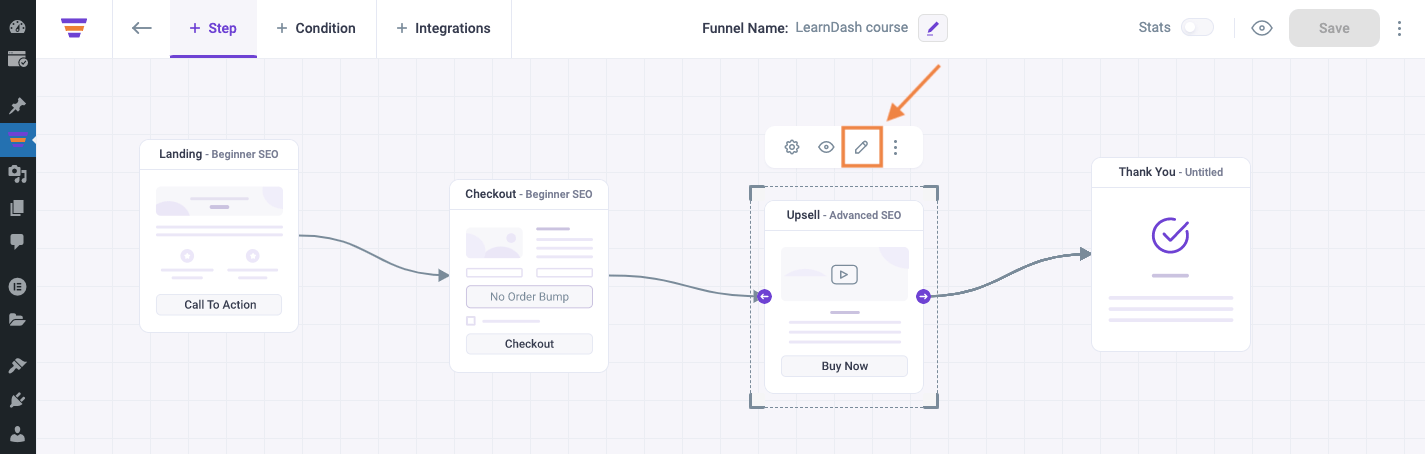1425x454 pixels.
Task: Click the WPFunnels logo icon
Action: [x=74, y=28]
